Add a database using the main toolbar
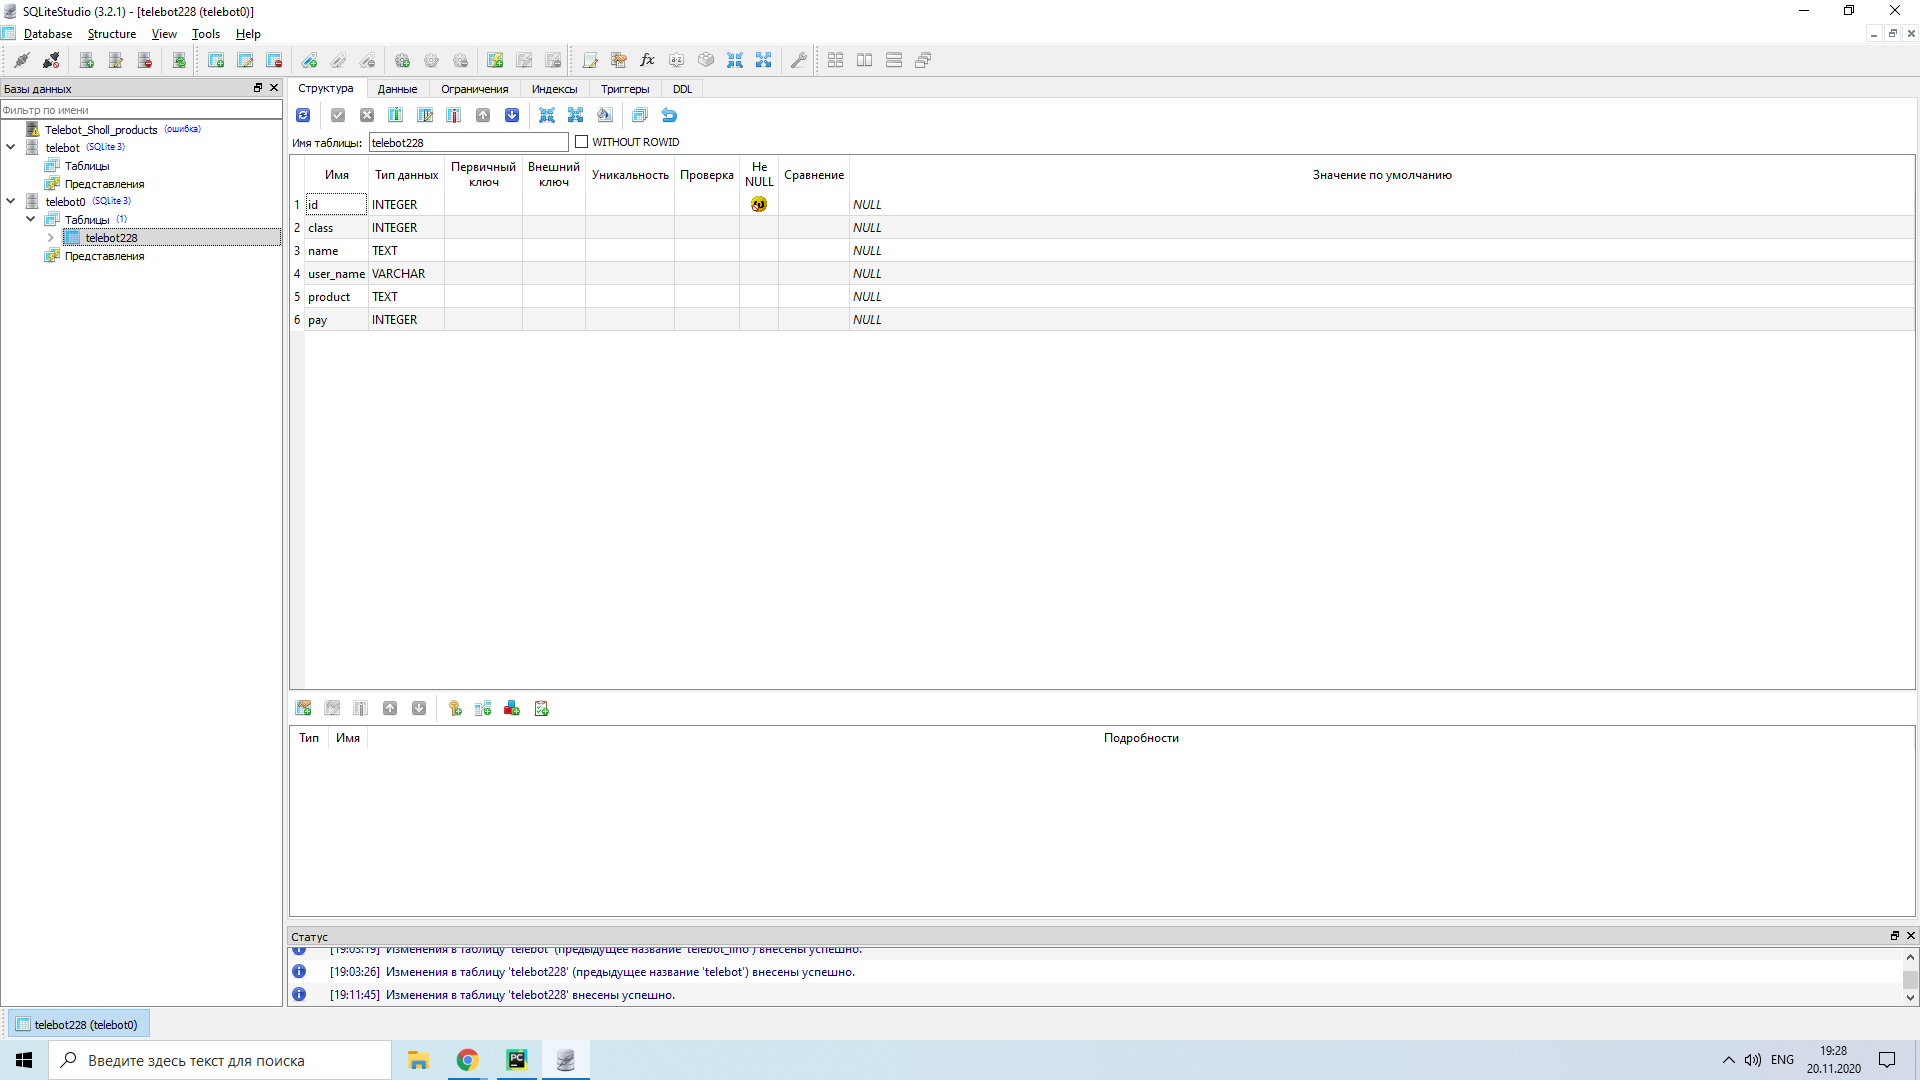Viewport: 1920px width, 1080px height. click(x=87, y=61)
